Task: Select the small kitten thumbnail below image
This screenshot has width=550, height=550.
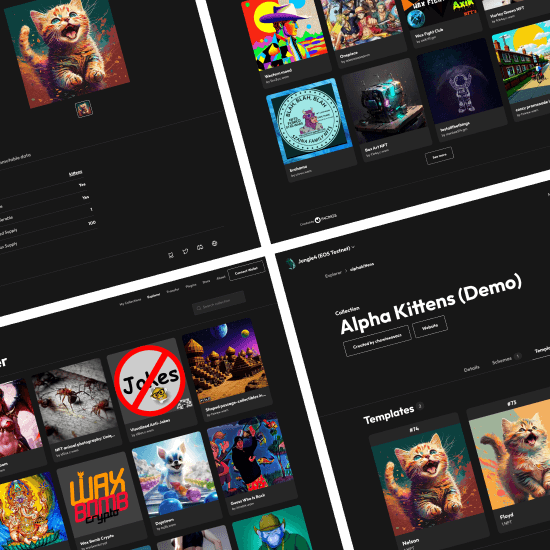Action: click(x=84, y=109)
